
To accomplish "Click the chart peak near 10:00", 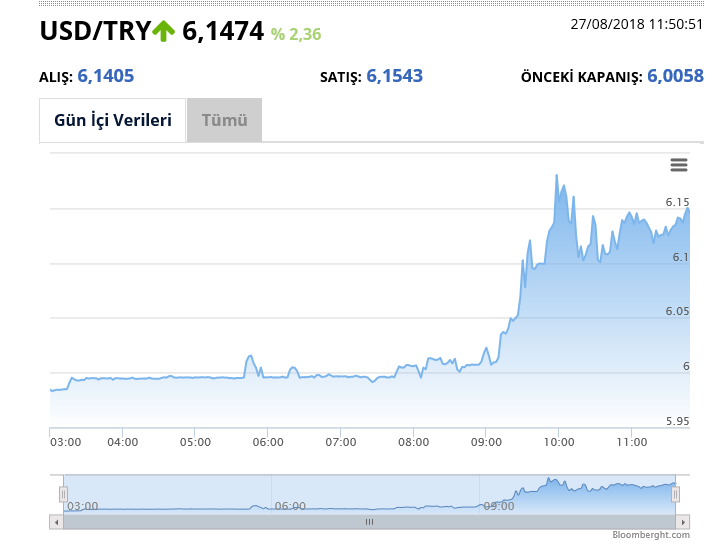I will pos(557,176).
